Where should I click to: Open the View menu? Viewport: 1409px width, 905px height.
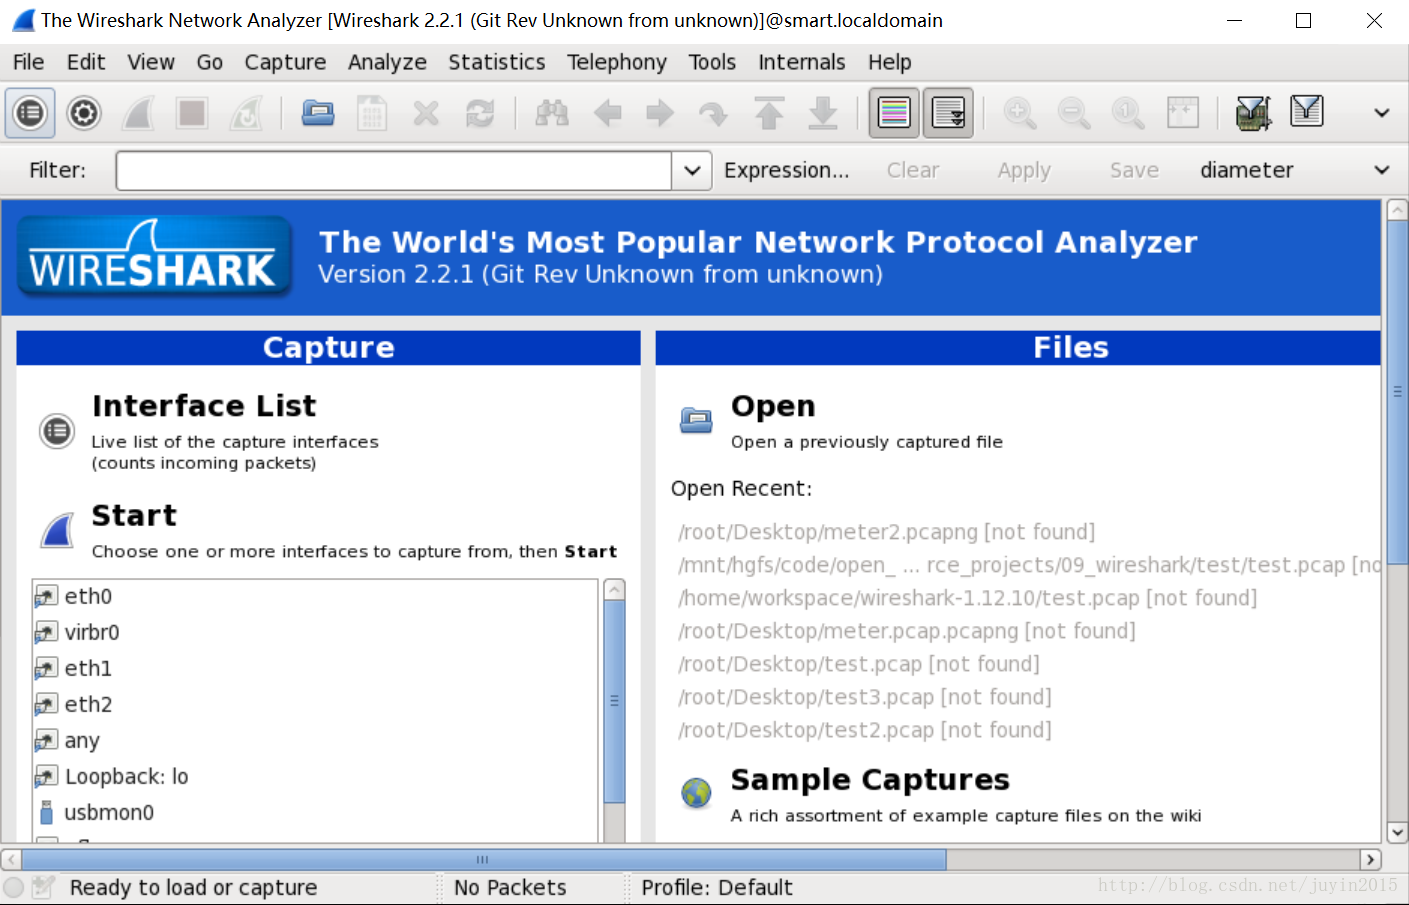pos(151,62)
